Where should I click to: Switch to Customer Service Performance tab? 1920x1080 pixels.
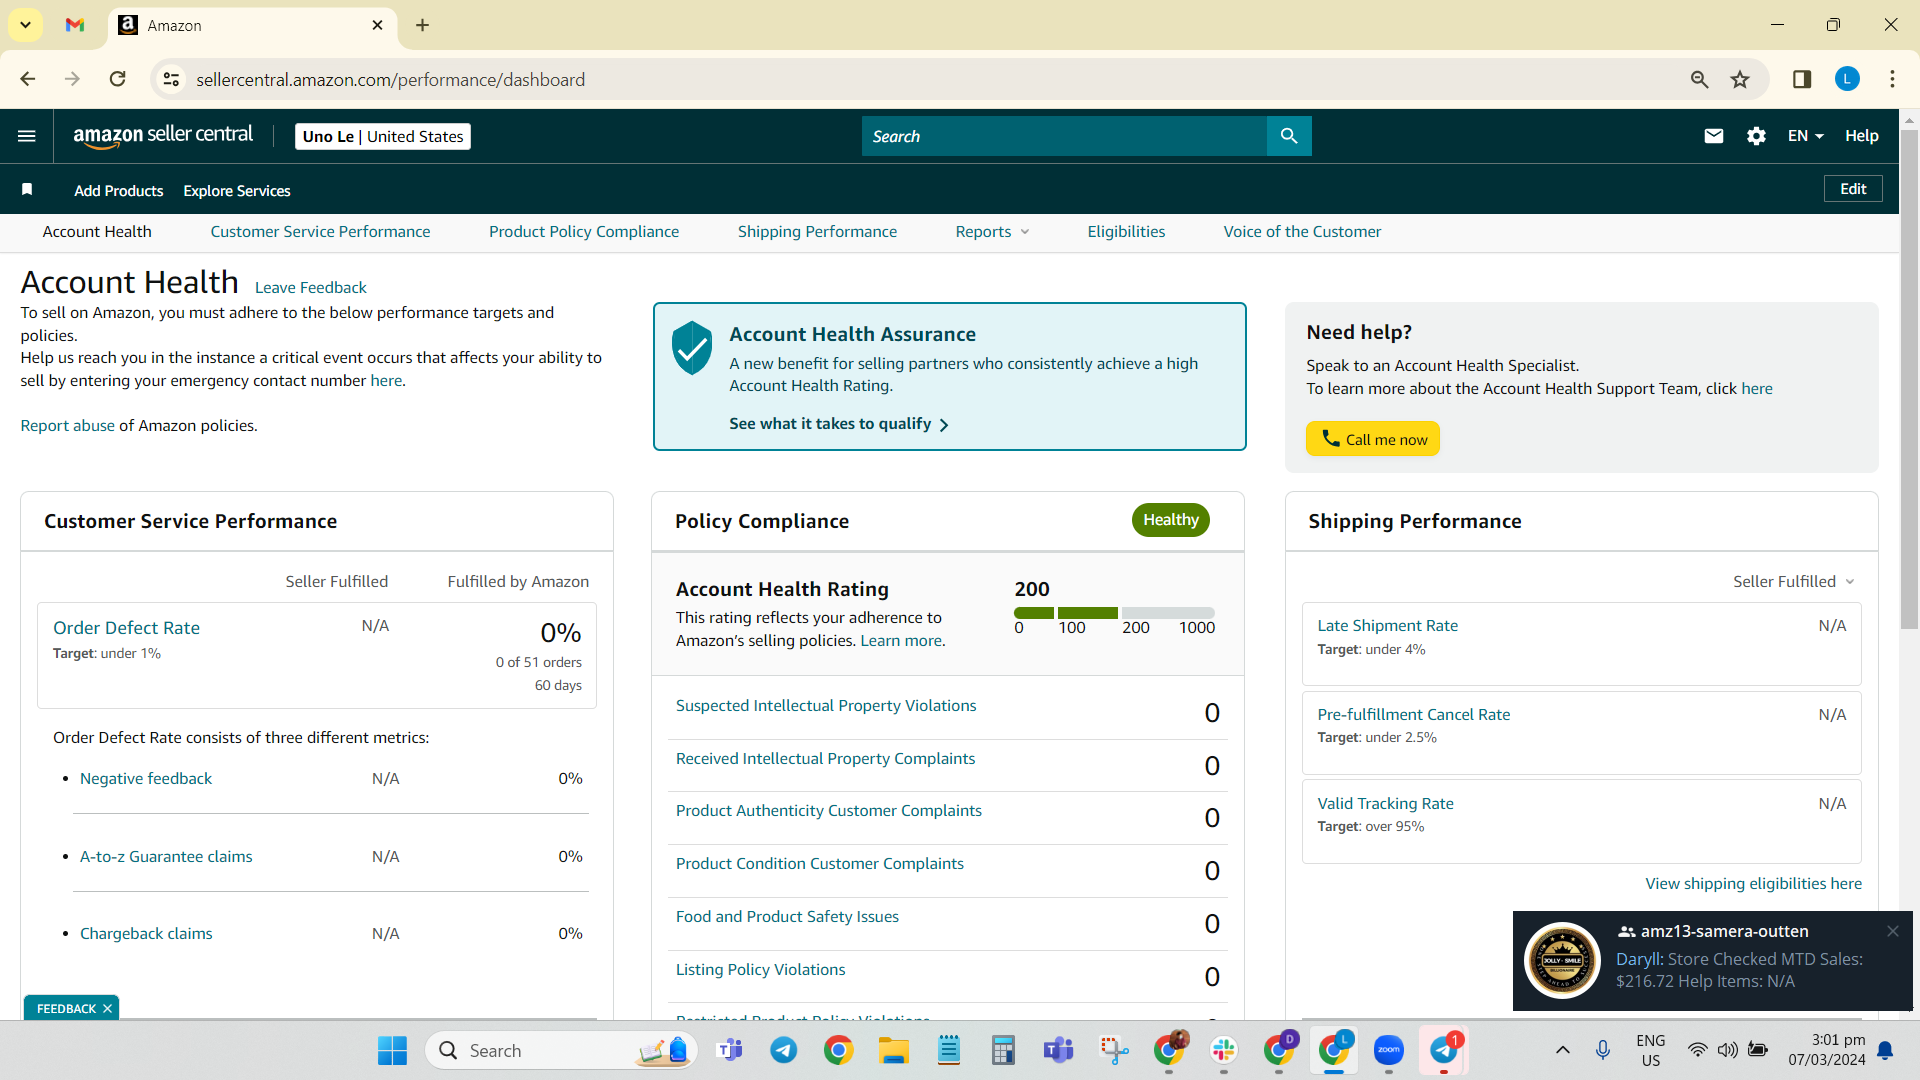320,232
